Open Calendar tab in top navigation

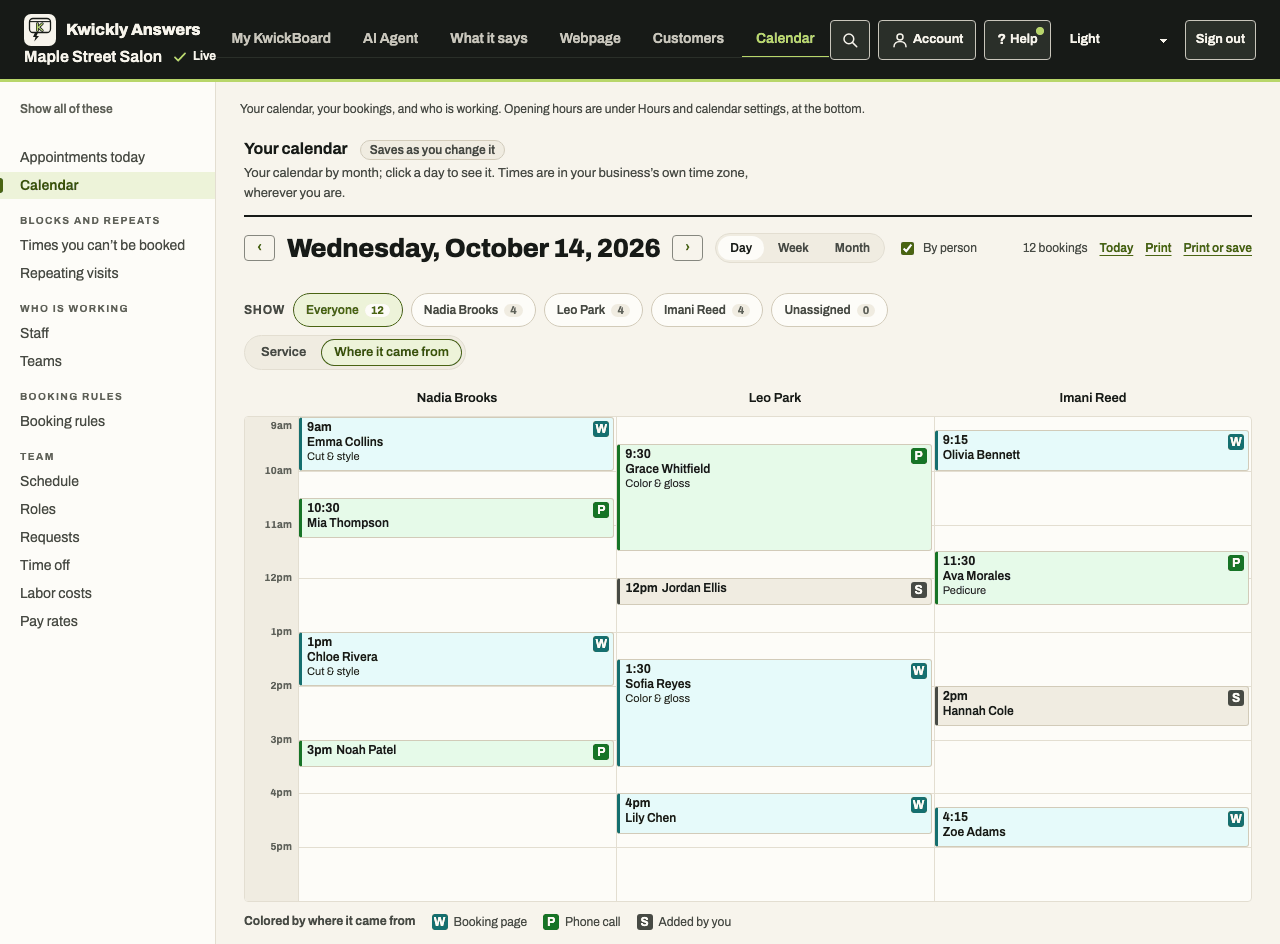pyautogui.click(x=785, y=38)
